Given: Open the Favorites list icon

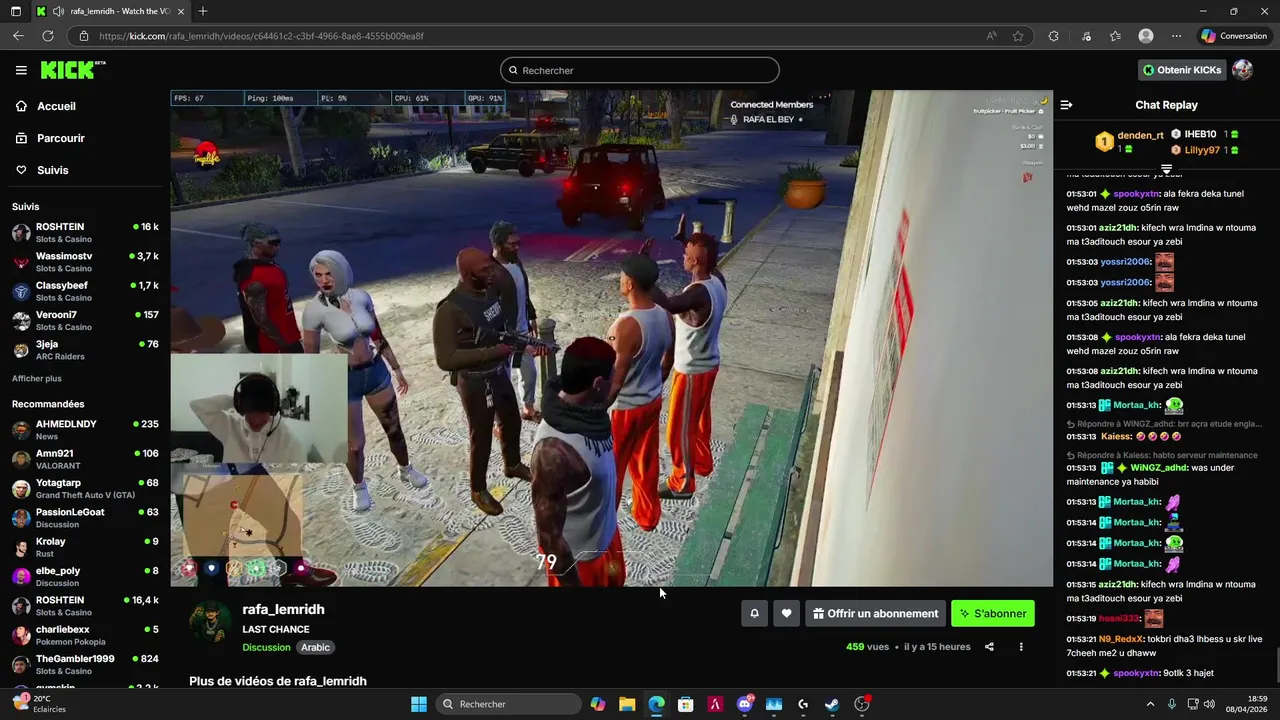Looking at the screenshot, I should (x=1115, y=36).
